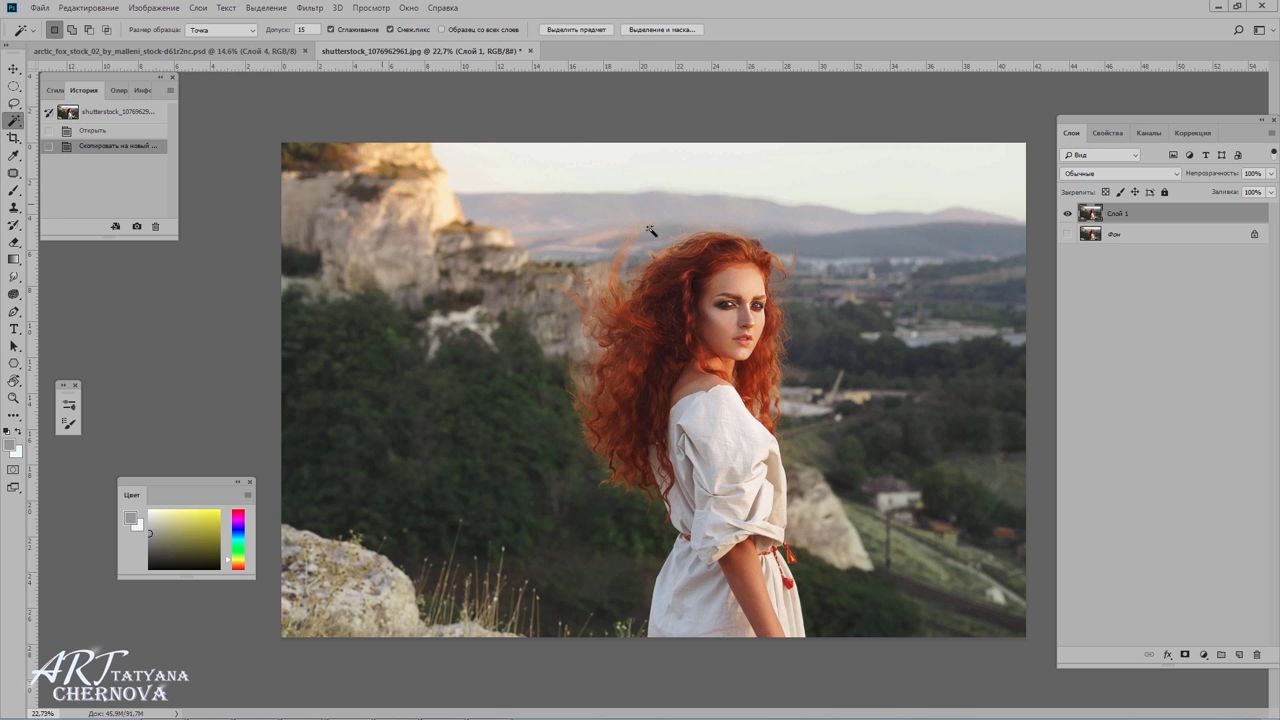The height and width of the screenshot is (720, 1280).
Task: Filter layers by type layers icon
Action: click(1205, 155)
